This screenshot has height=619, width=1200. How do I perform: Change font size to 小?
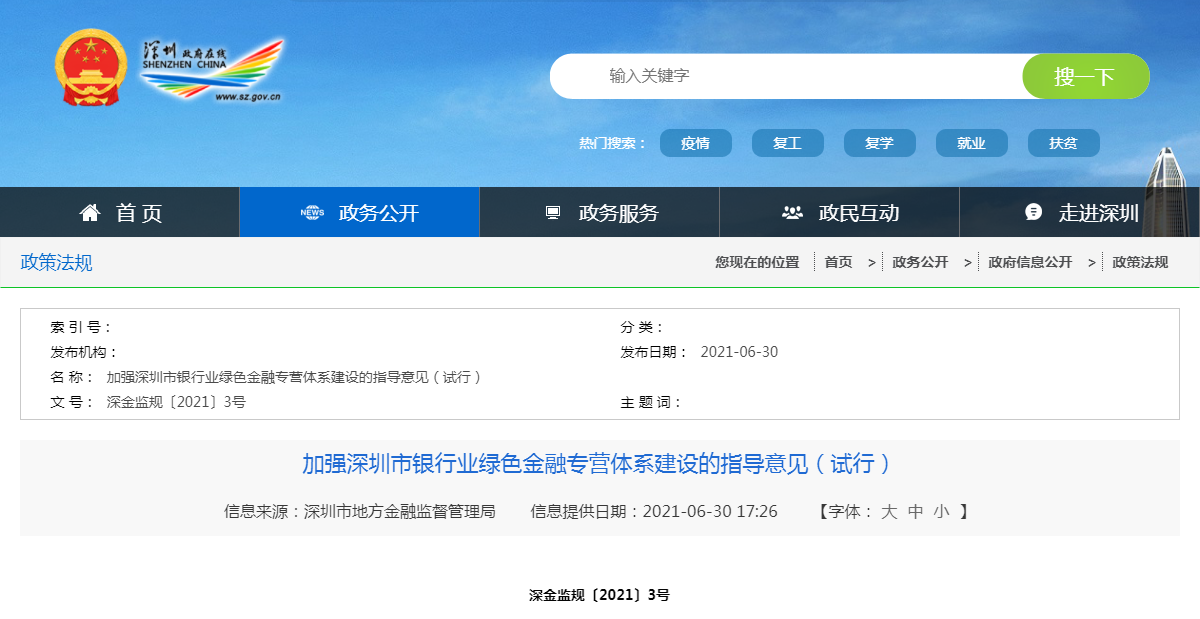pyautogui.click(x=941, y=512)
